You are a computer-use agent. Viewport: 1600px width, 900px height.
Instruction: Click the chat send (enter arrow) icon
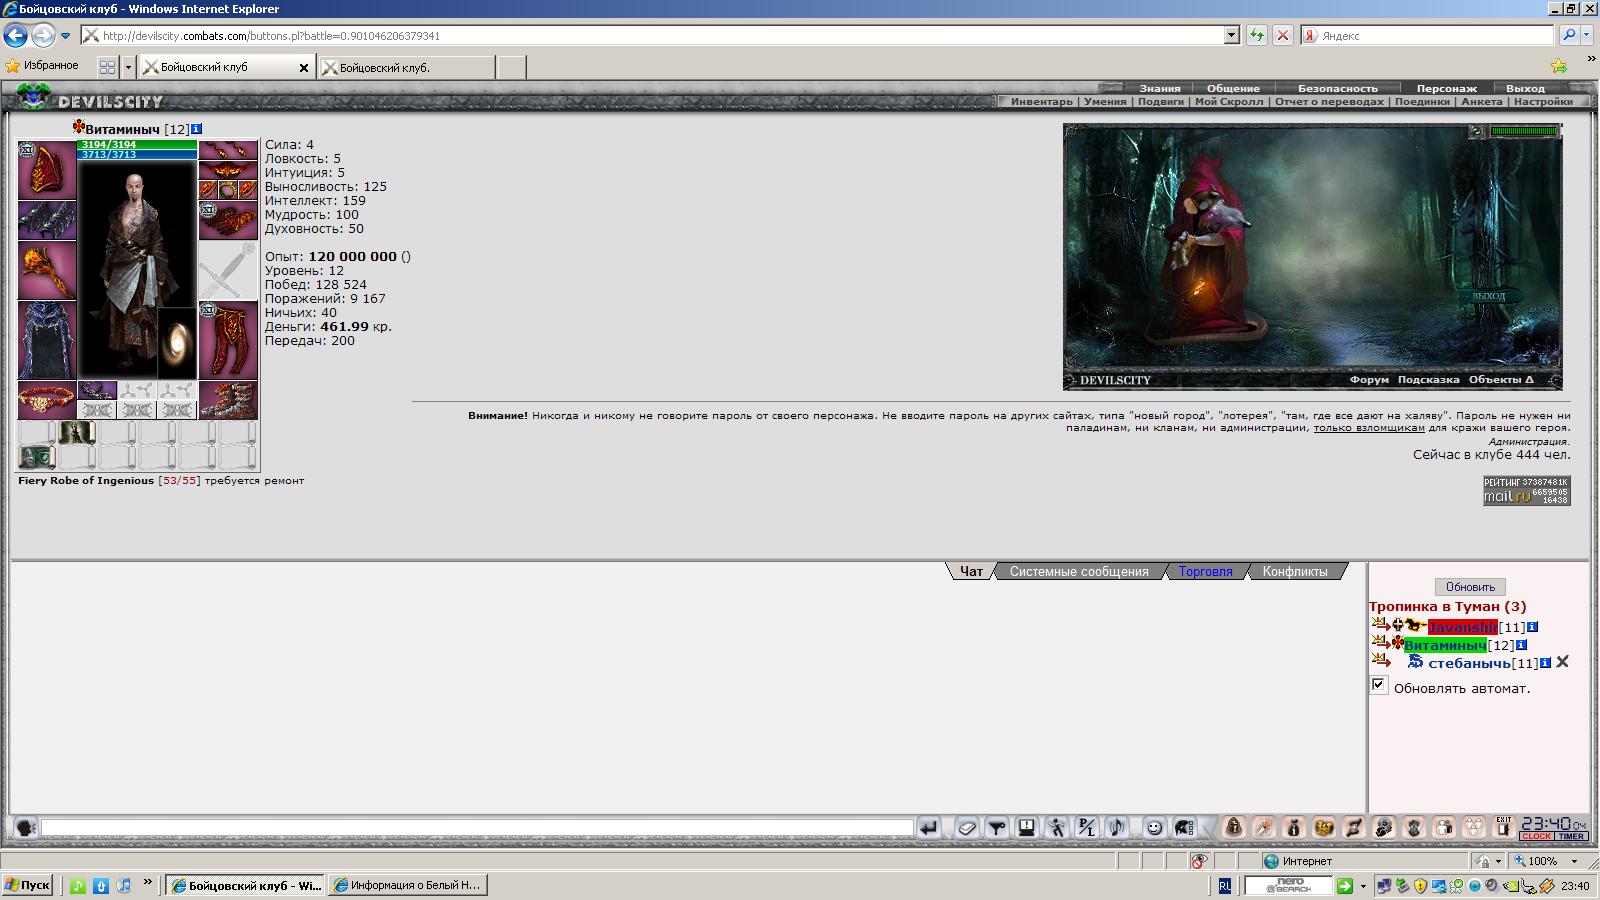coord(929,828)
